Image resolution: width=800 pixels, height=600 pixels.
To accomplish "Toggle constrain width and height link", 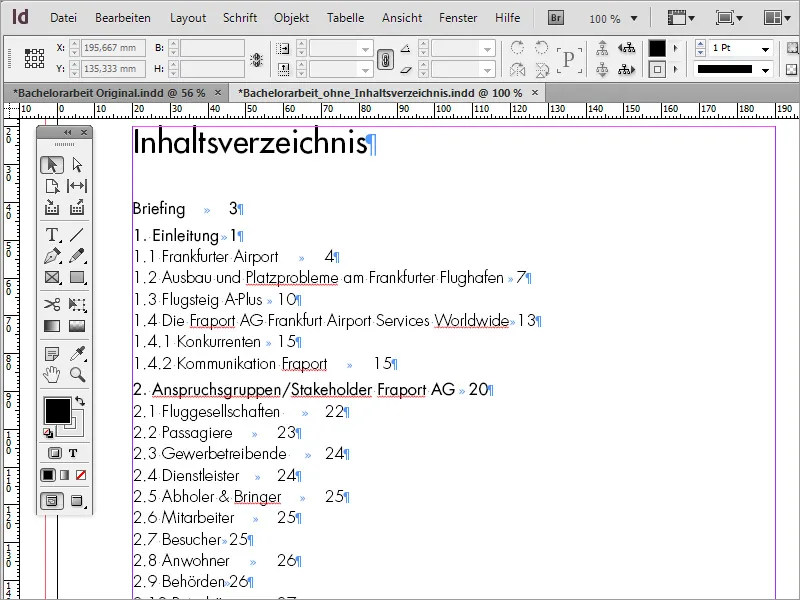I will (x=256, y=60).
